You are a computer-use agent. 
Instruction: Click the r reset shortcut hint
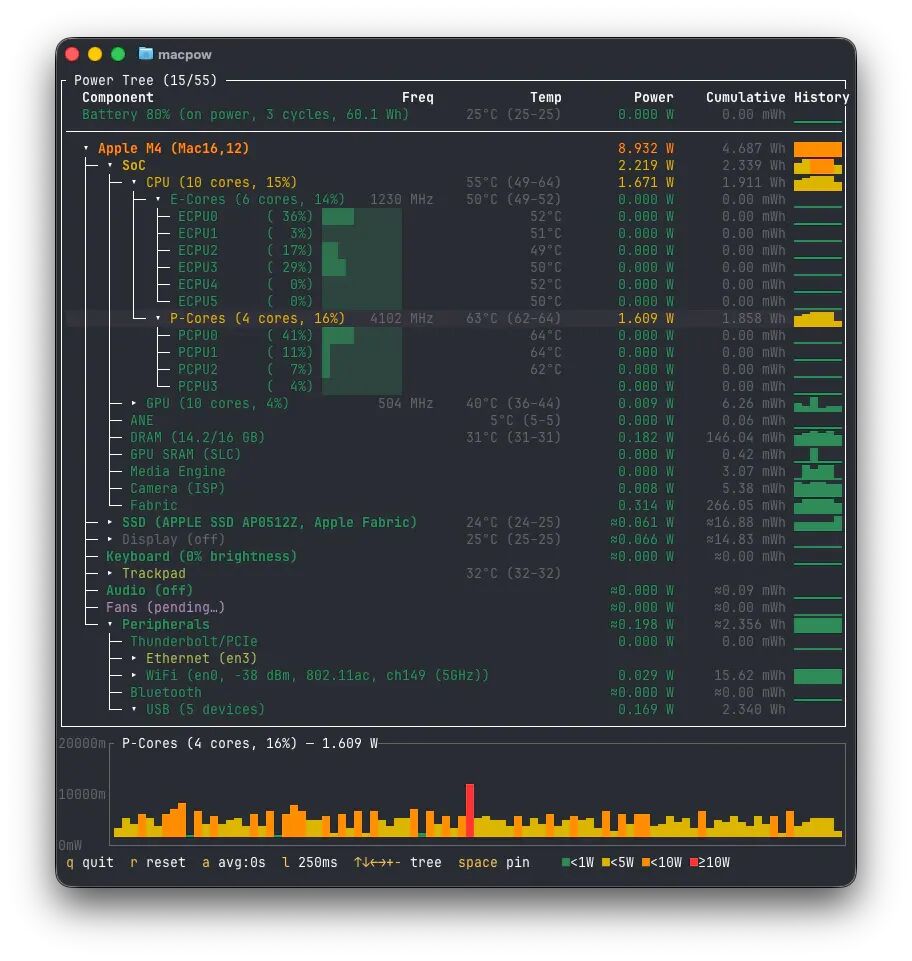pos(158,862)
